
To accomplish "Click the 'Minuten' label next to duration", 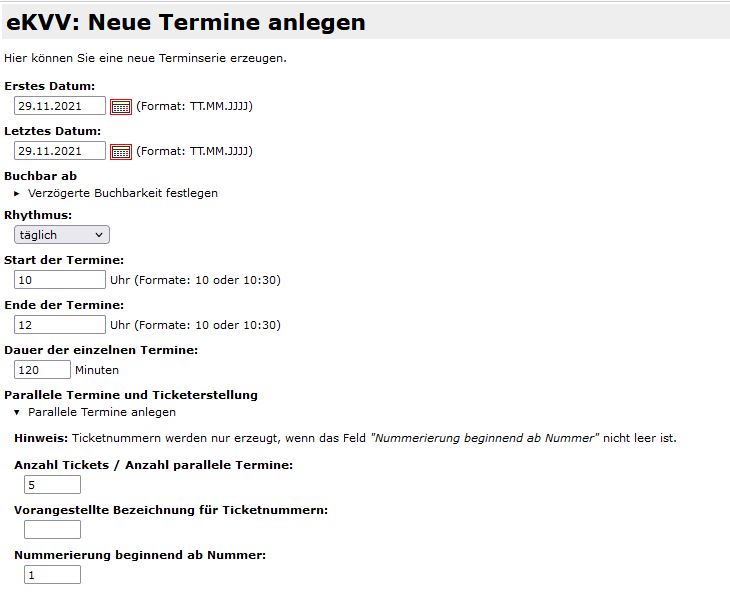I will (97, 370).
